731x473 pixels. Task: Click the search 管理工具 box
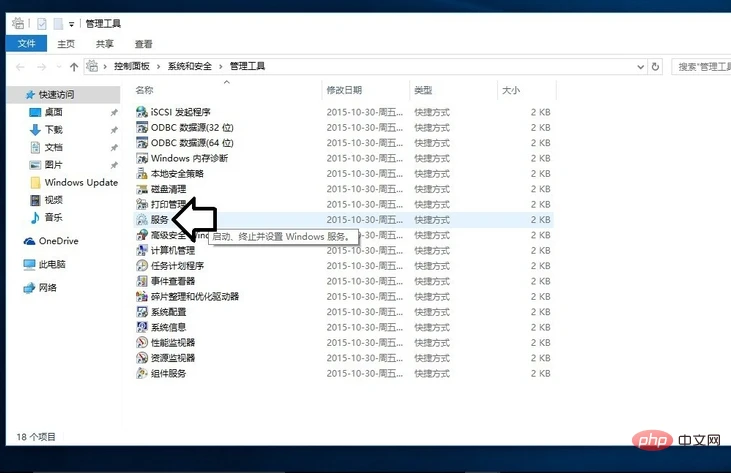[x=701, y=67]
